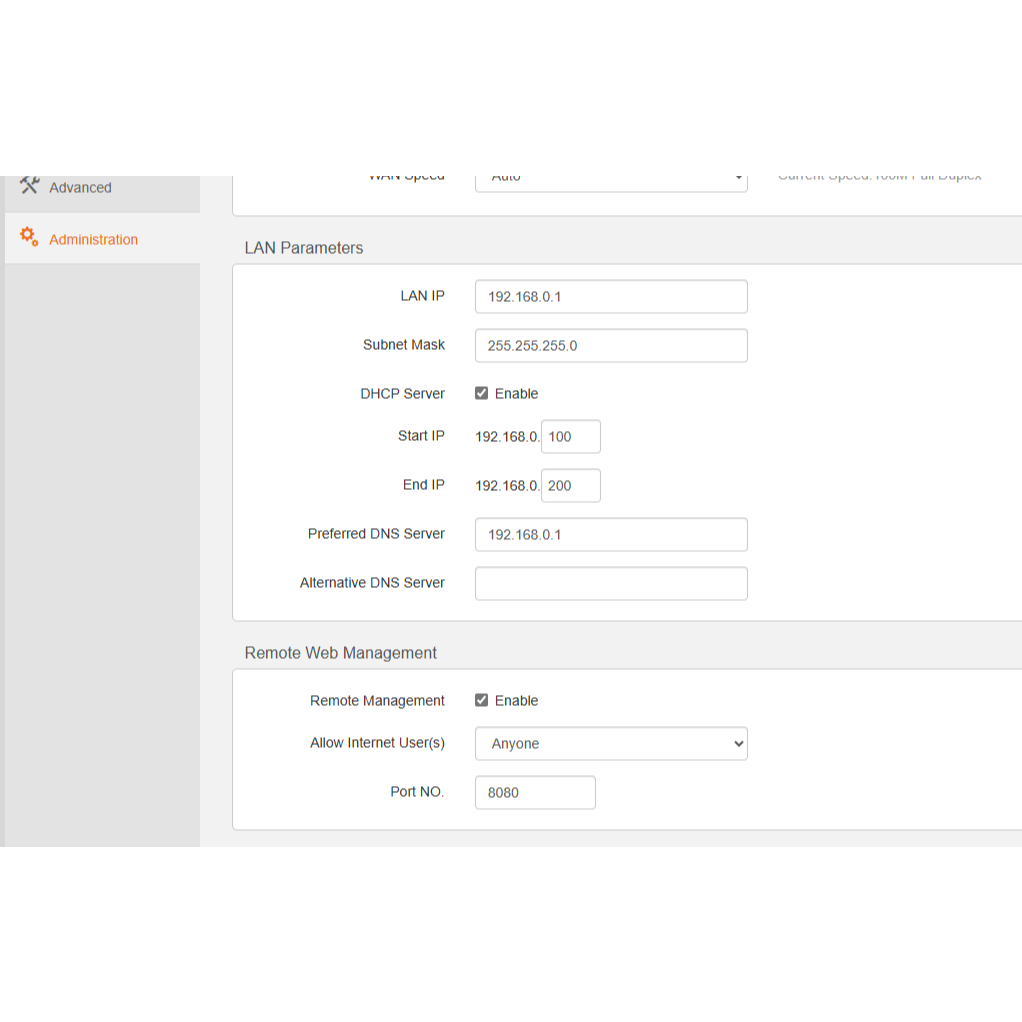Viewport: 1022px width, 1022px height.
Task: Click the Advanced wrench icon in sidebar
Action: [x=30, y=186]
